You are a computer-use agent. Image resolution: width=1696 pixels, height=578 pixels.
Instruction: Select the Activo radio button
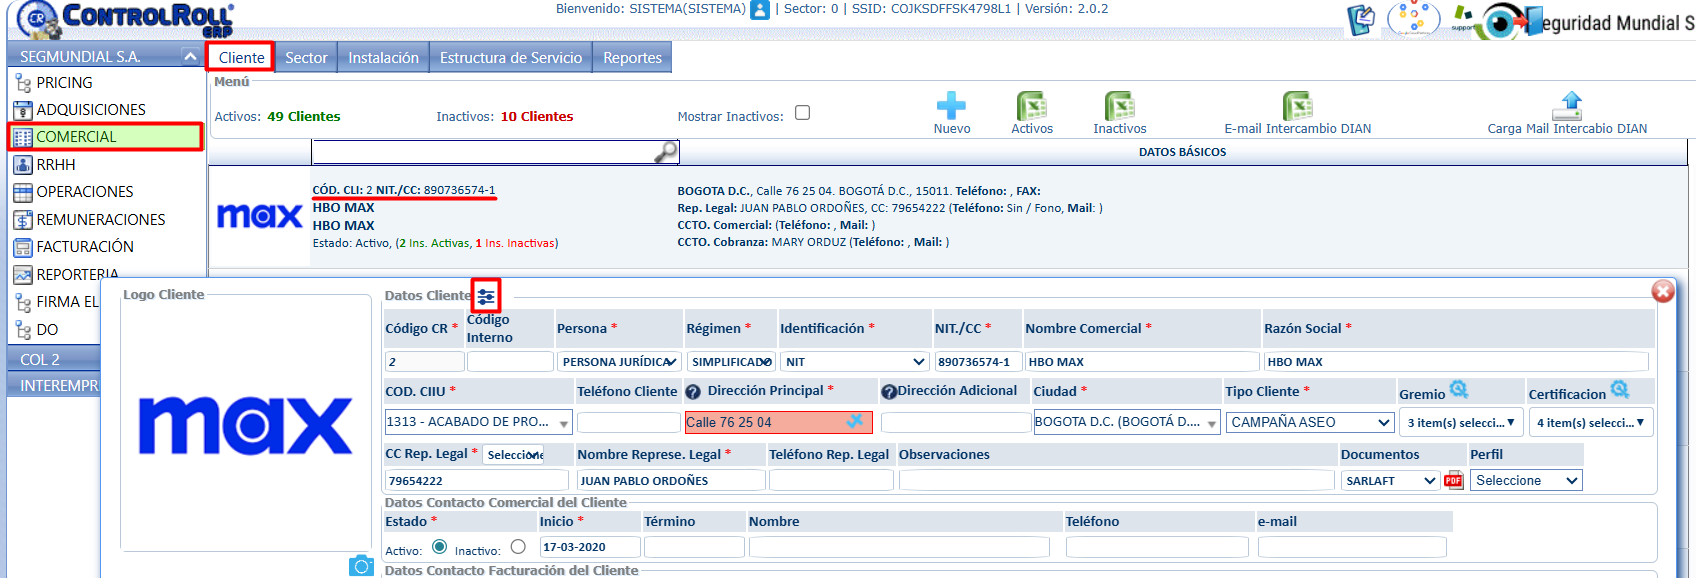coord(439,547)
